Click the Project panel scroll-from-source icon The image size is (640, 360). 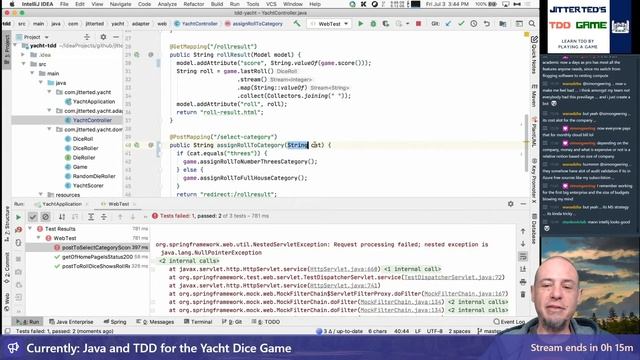click(x=87, y=37)
